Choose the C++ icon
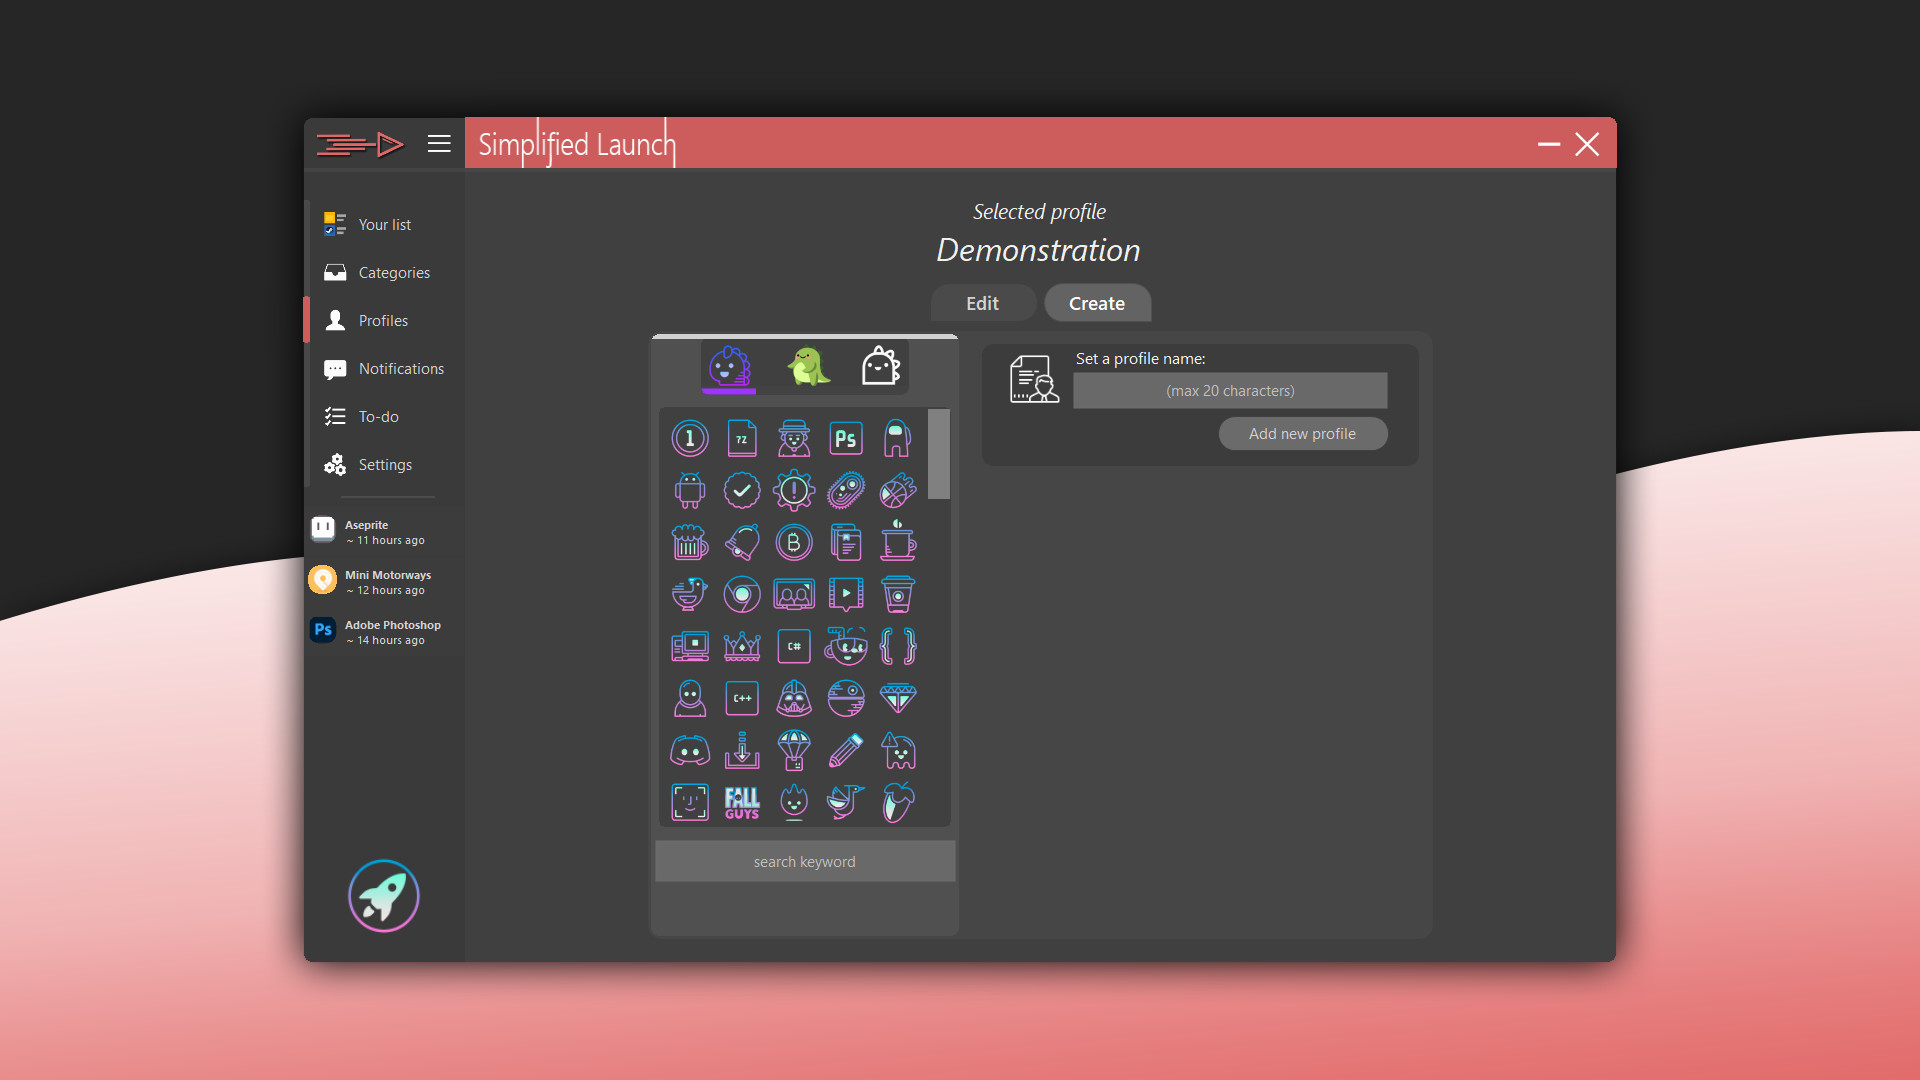The width and height of the screenshot is (1920, 1080). (742, 698)
